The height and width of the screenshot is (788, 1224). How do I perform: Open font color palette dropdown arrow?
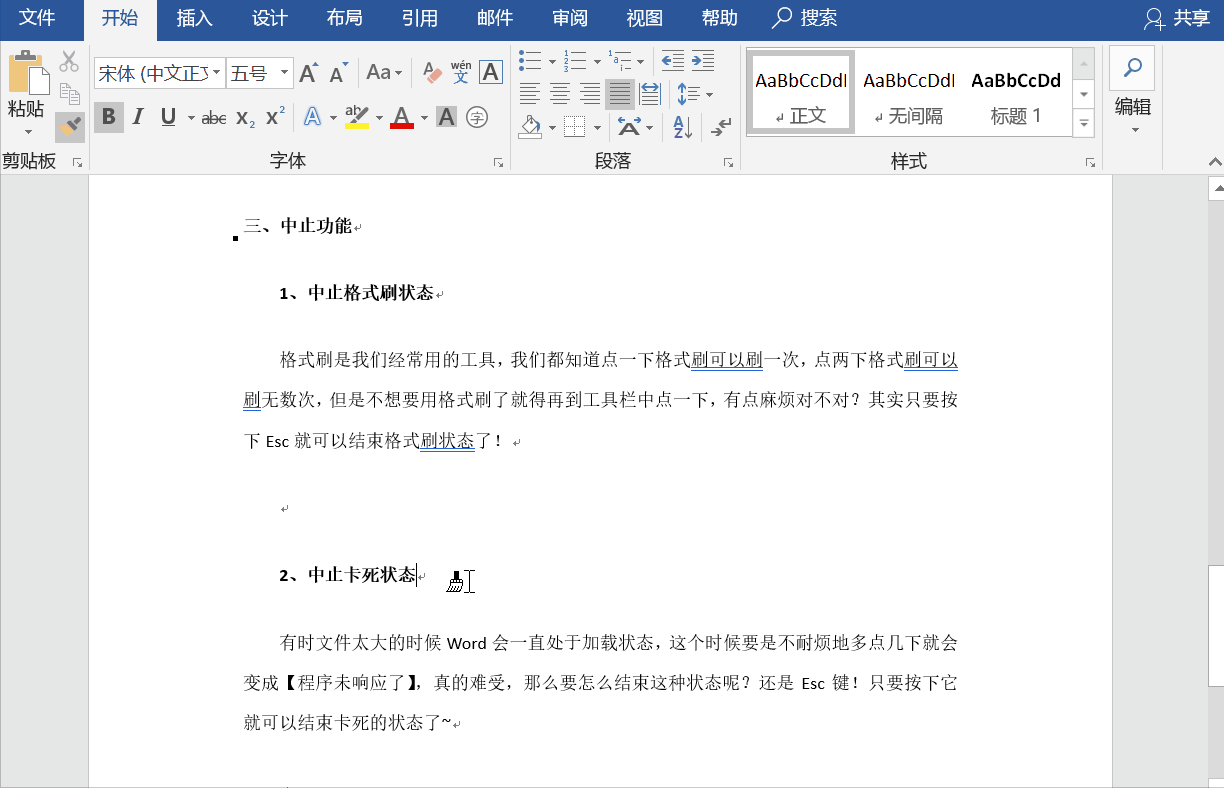(x=424, y=118)
